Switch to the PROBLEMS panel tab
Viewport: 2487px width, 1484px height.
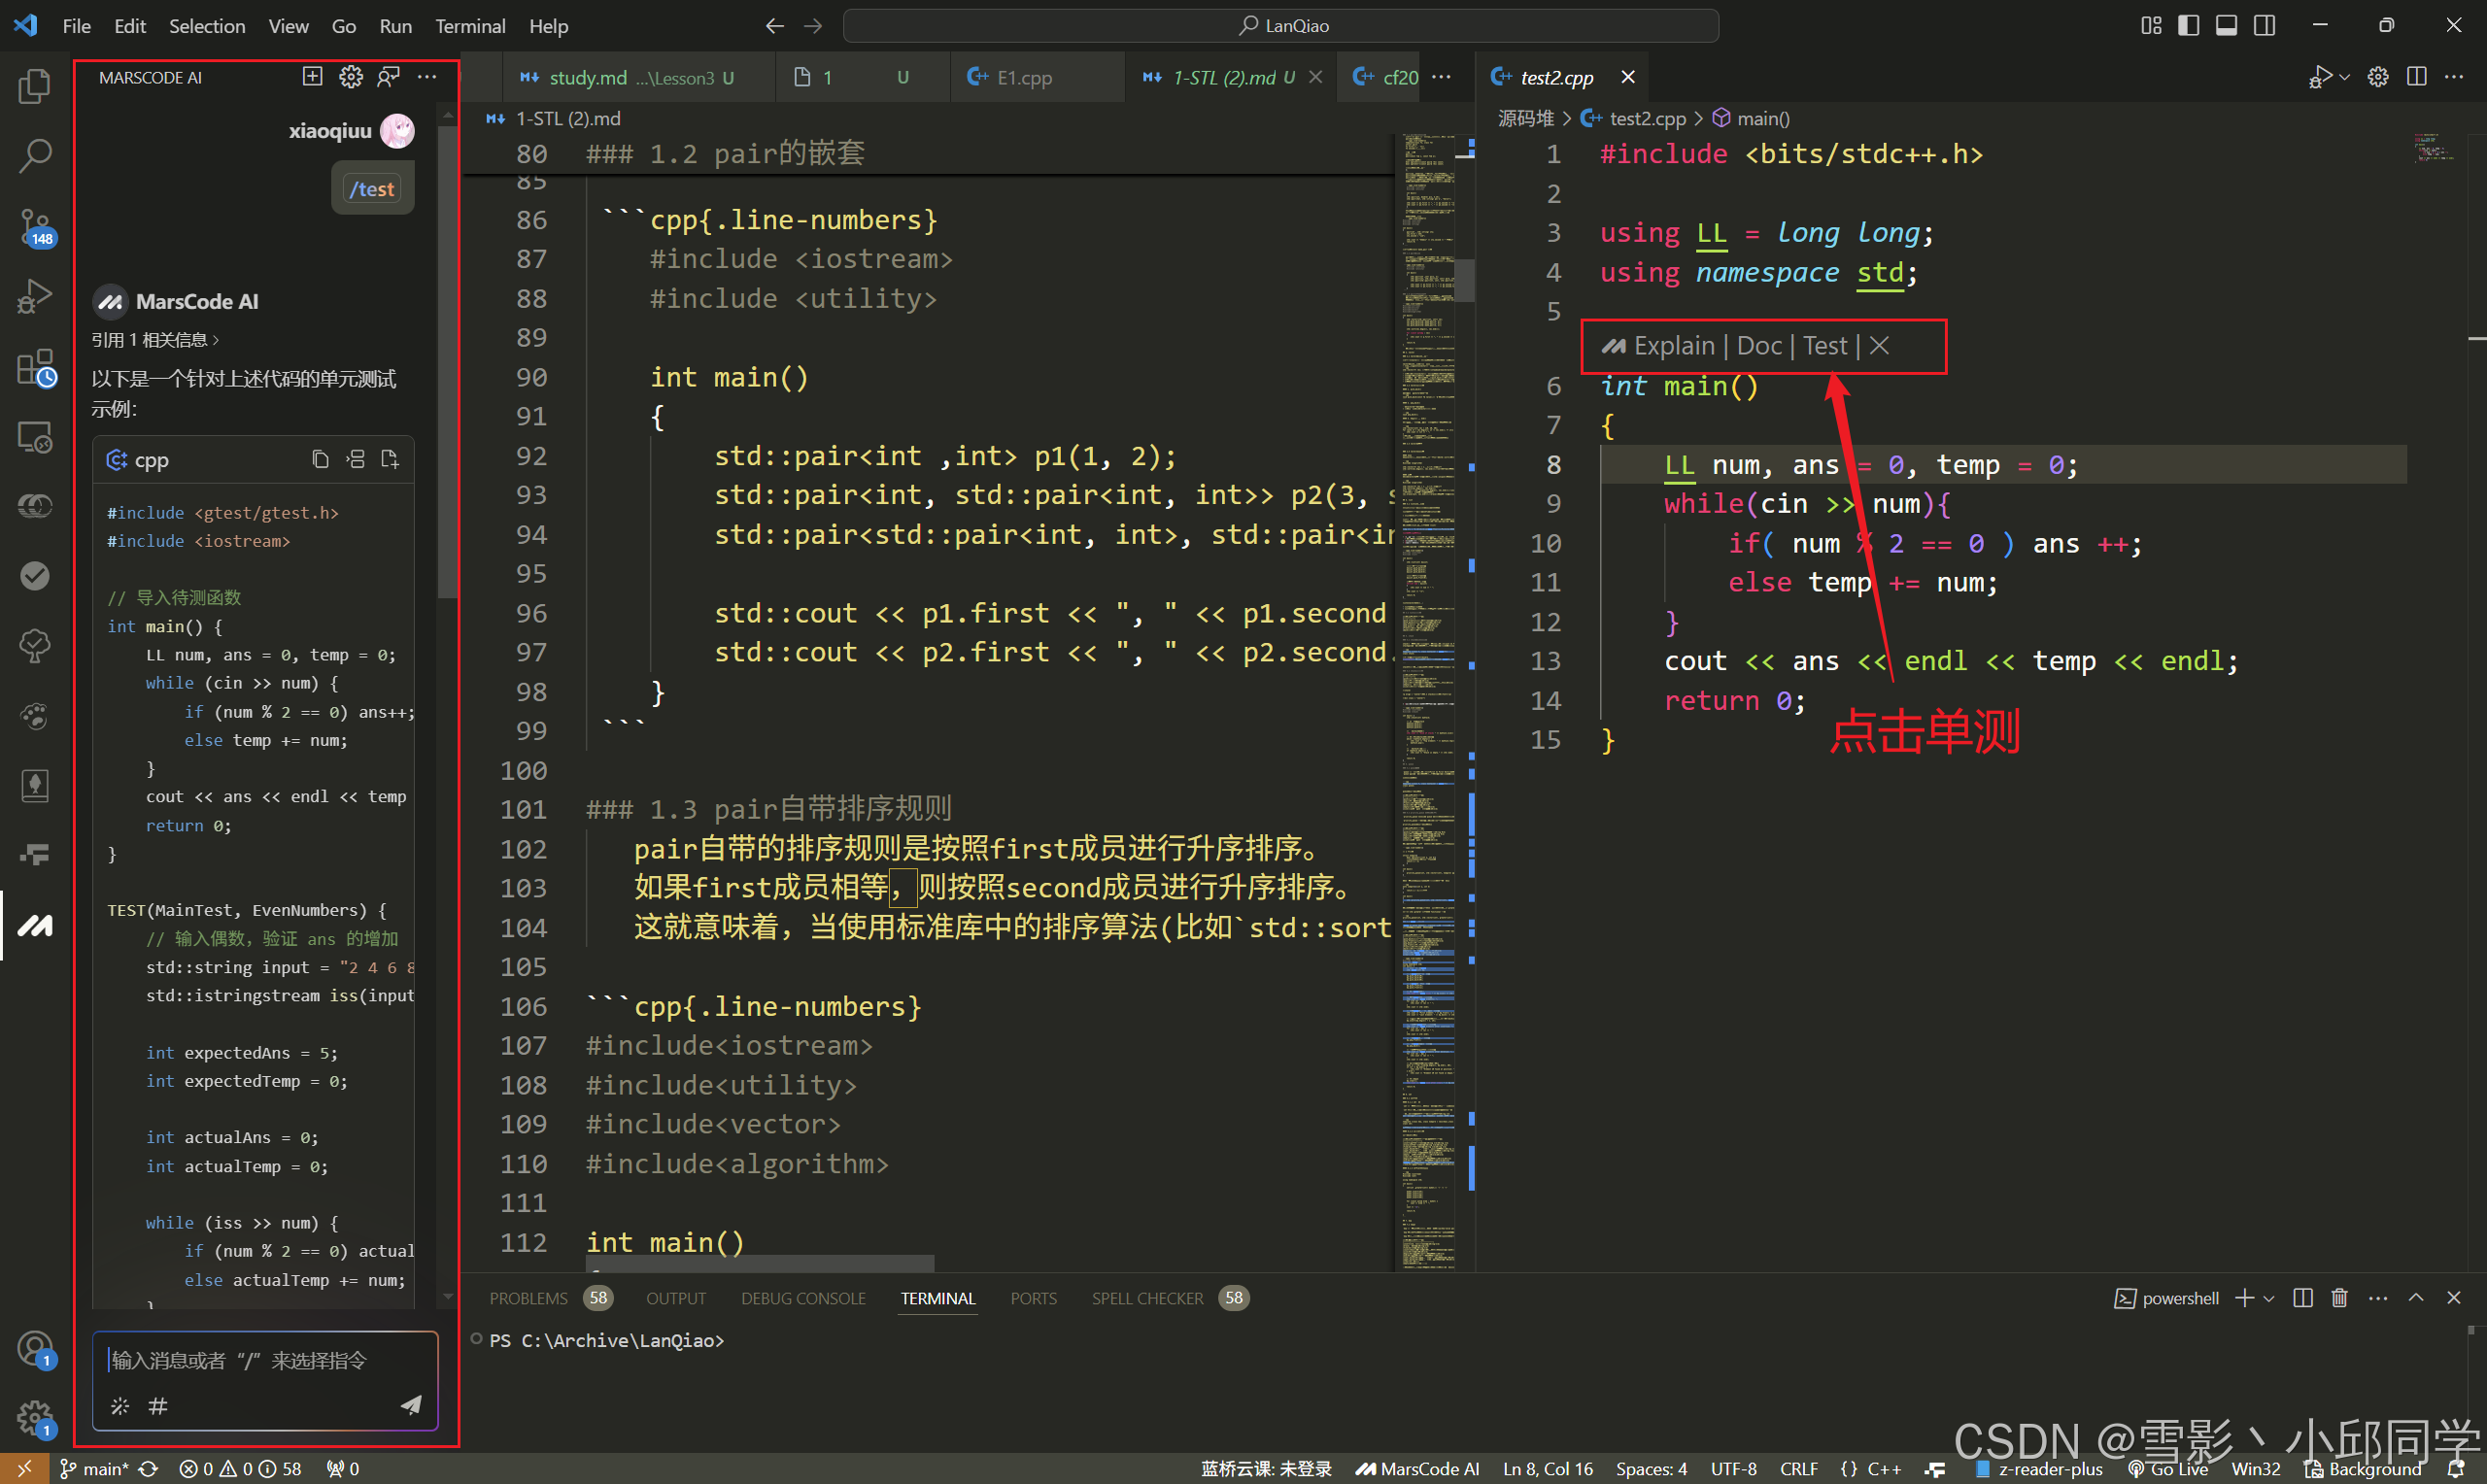(x=528, y=1298)
